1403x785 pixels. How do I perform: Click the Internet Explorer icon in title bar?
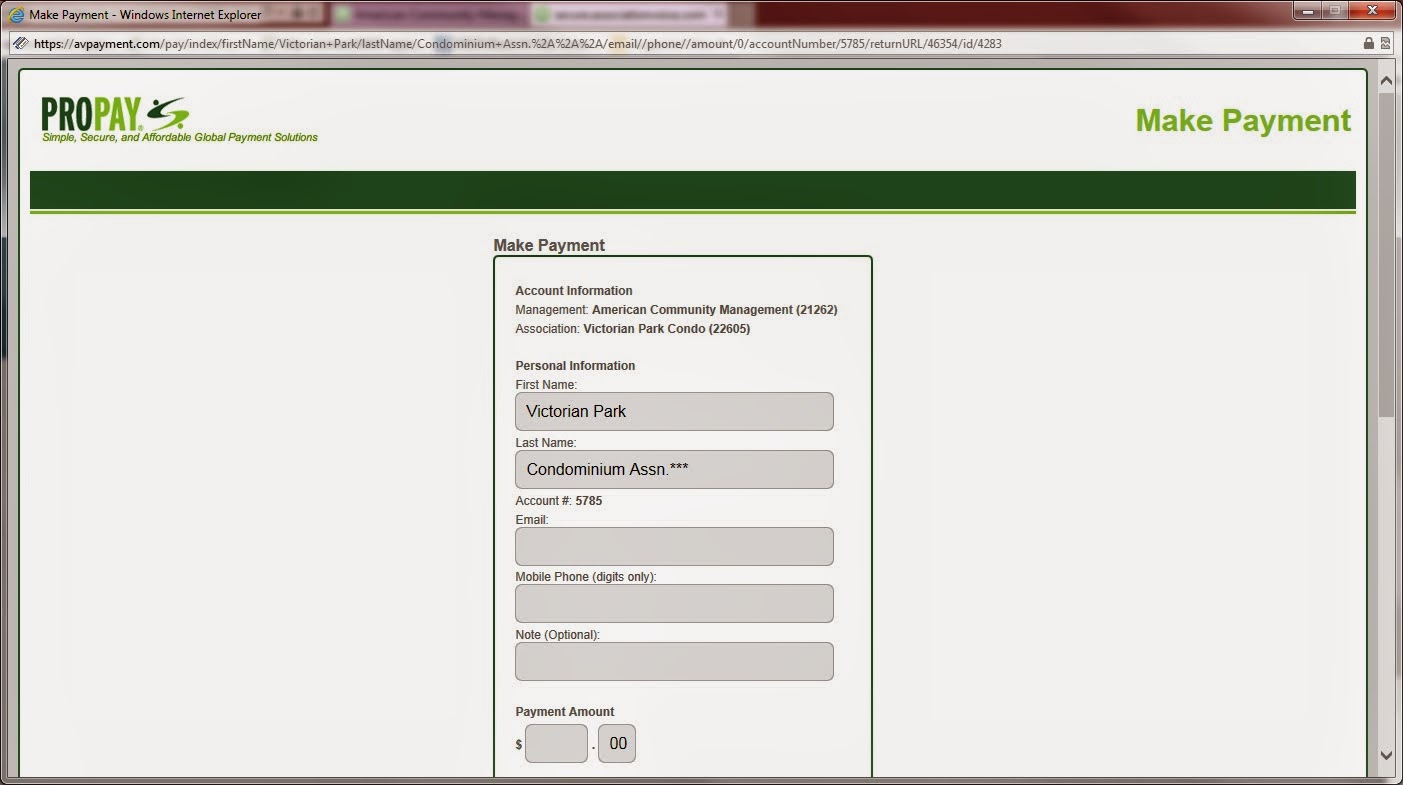[x=17, y=15]
